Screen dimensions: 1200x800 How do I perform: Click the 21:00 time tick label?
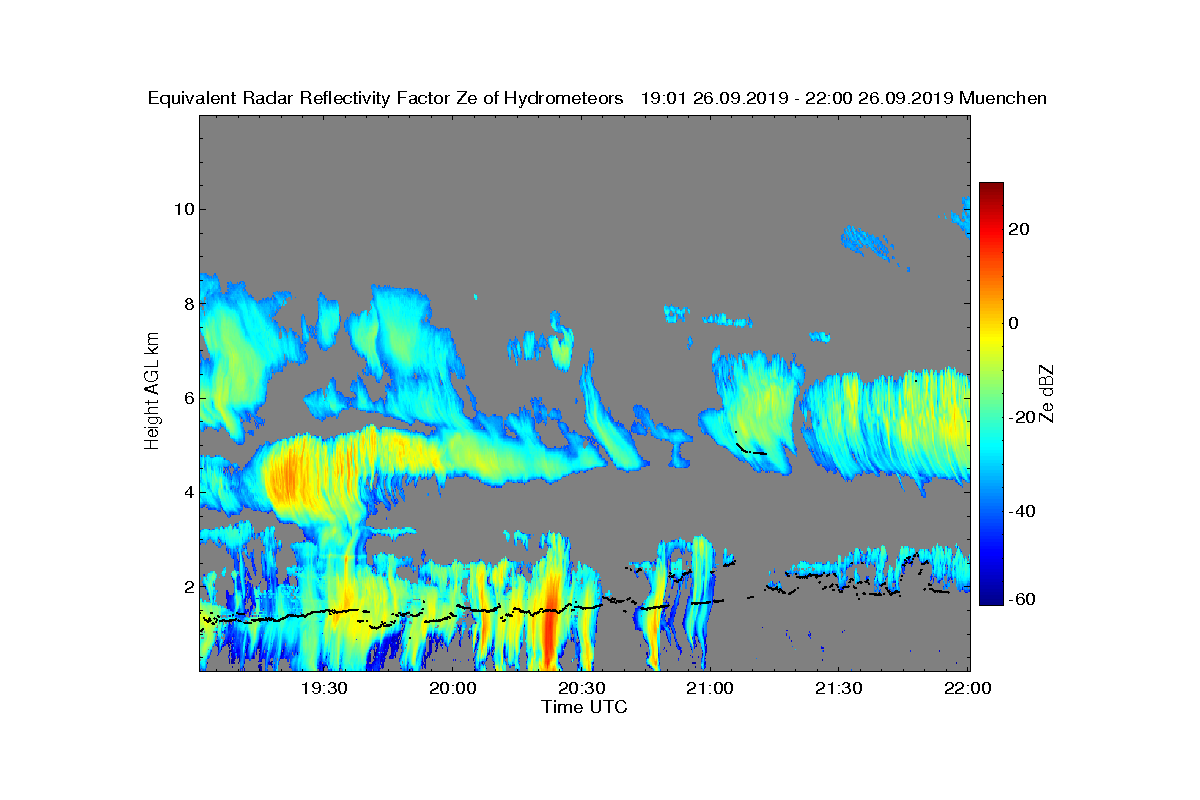pyautogui.click(x=710, y=688)
